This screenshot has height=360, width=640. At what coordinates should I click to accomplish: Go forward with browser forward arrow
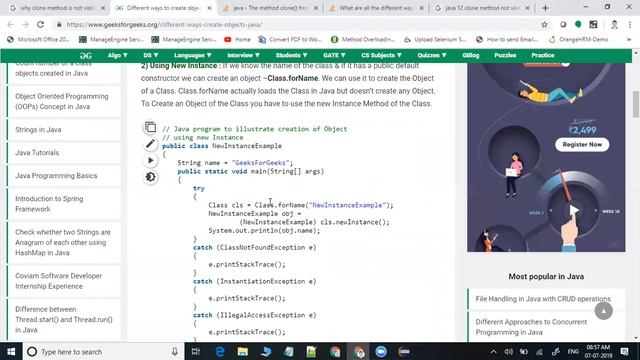click(x=25, y=24)
